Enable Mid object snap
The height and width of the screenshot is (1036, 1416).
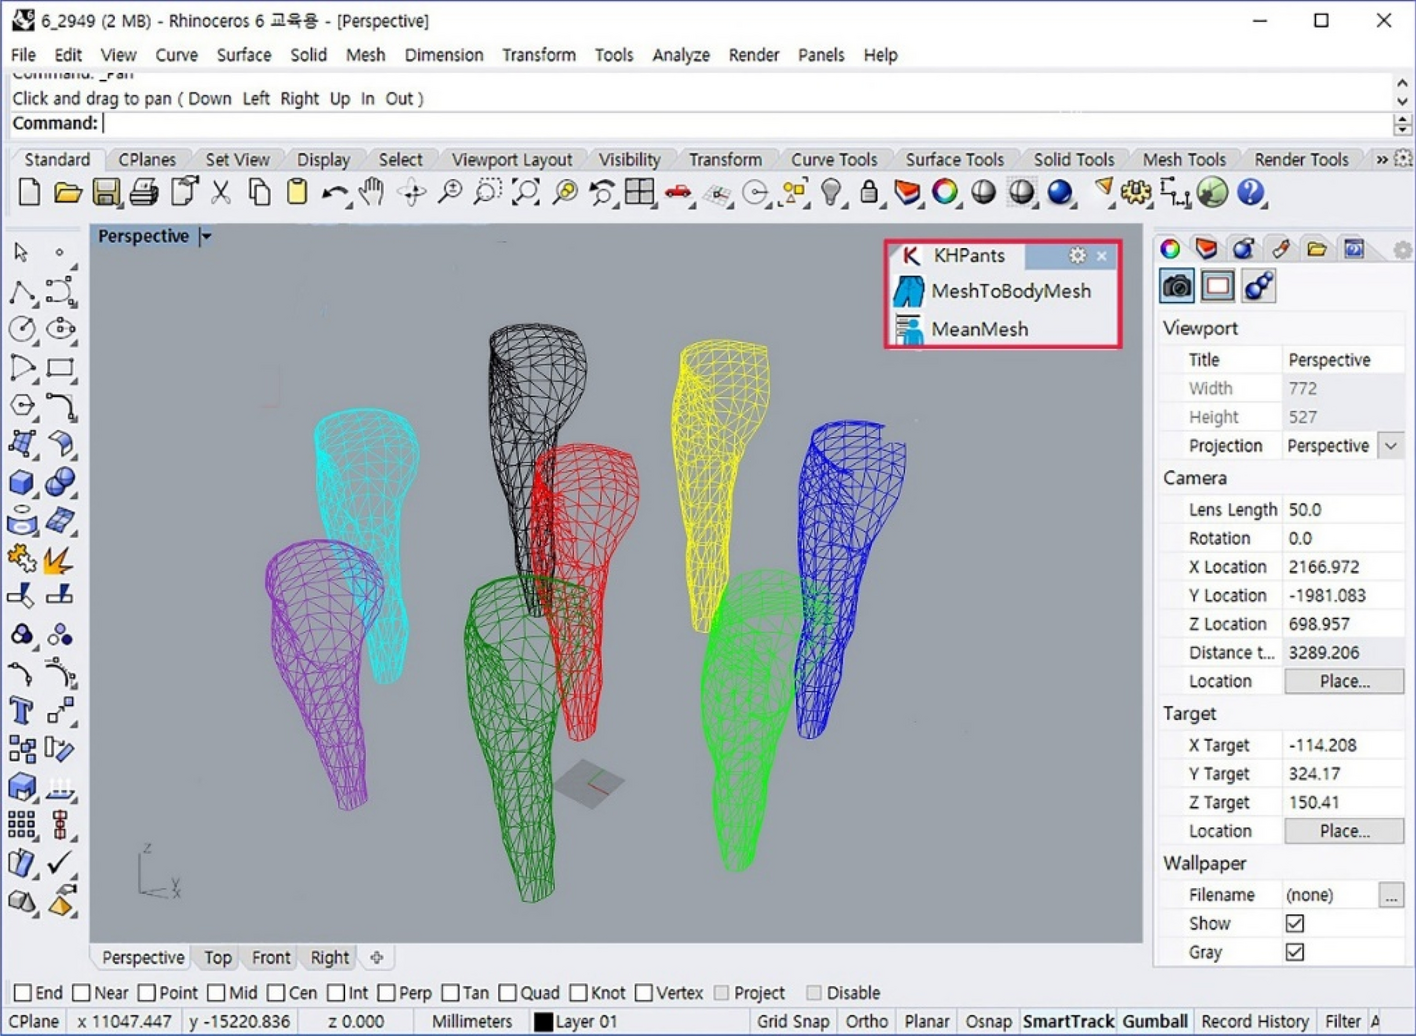216,993
